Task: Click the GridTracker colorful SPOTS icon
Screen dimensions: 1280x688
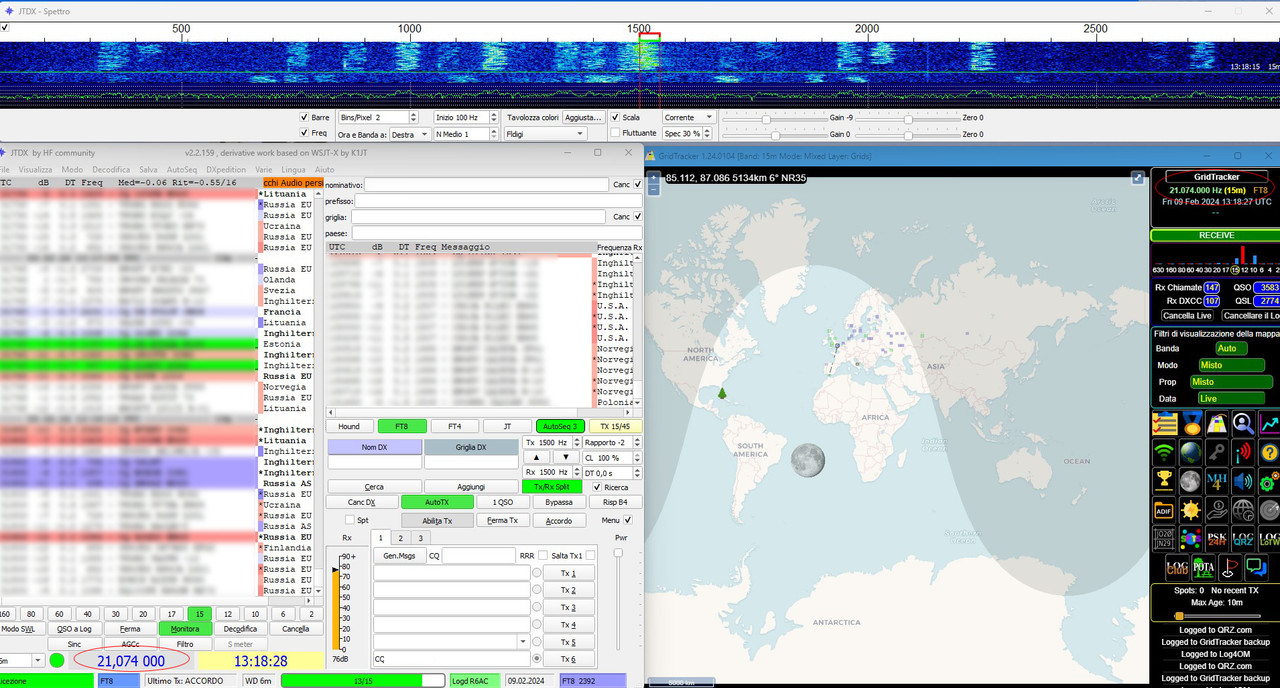Action: pos(1190,540)
